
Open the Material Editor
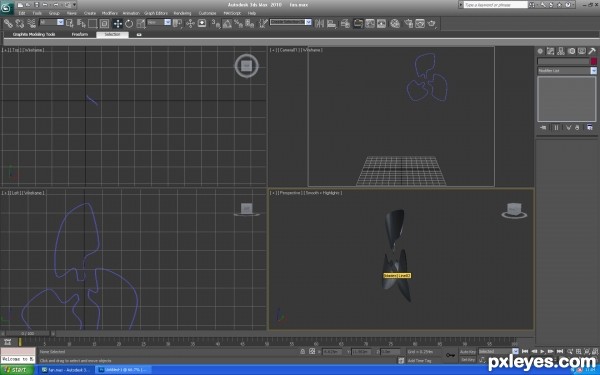click(x=395, y=24)
